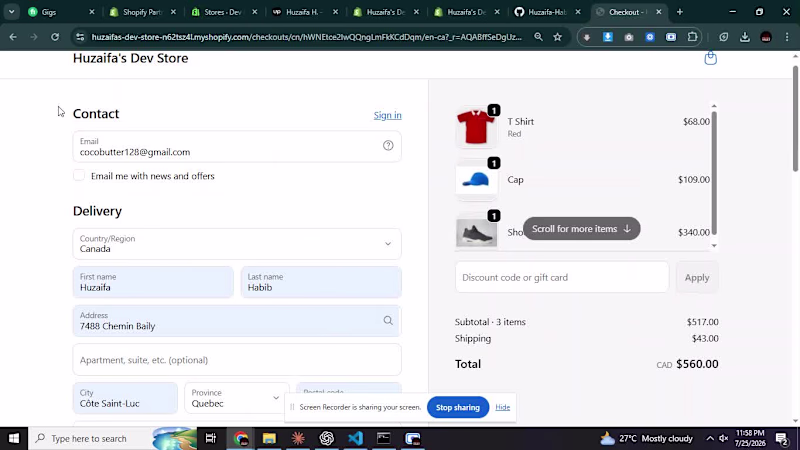Screen dimensions: 800x450
Task: Toggle the volume mute icon in system tray
Action: coord(723,438)
